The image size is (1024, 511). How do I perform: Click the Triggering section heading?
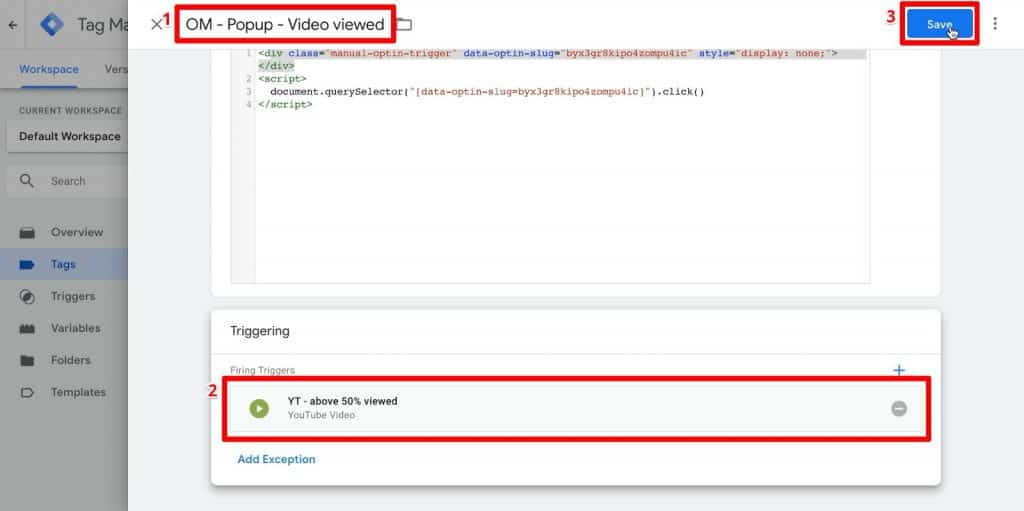[x=259, y=331]
